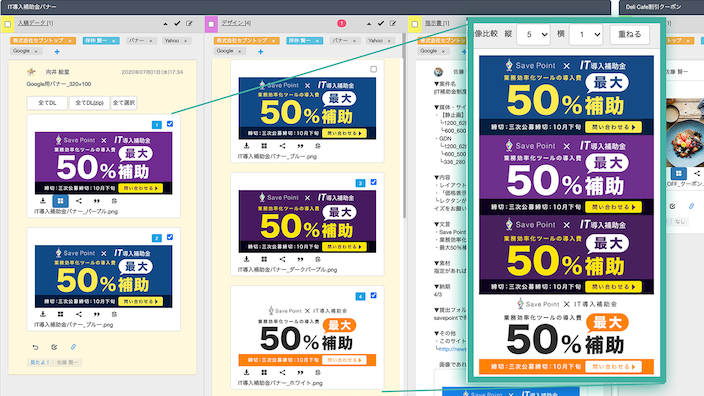Add a quote comment on the ダークパープル banner
704x396 pixels.
[300, 259]
